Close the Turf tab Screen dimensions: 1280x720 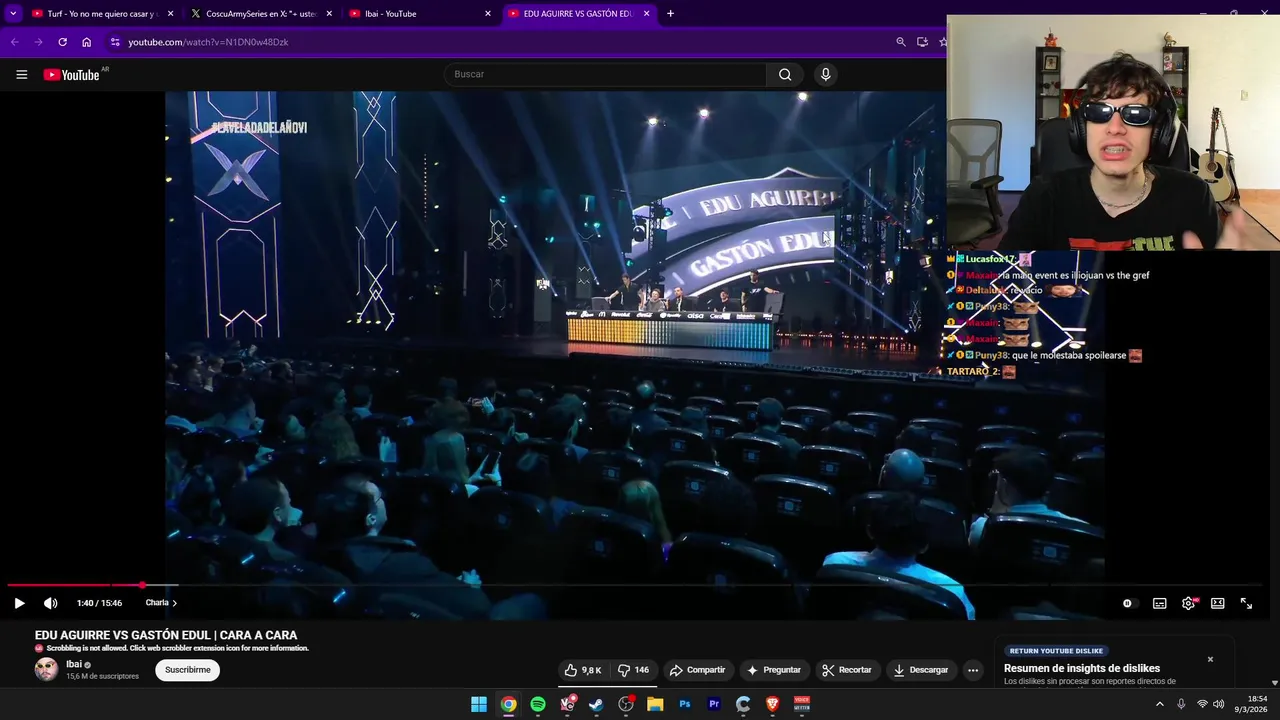(x=170, y=14)
